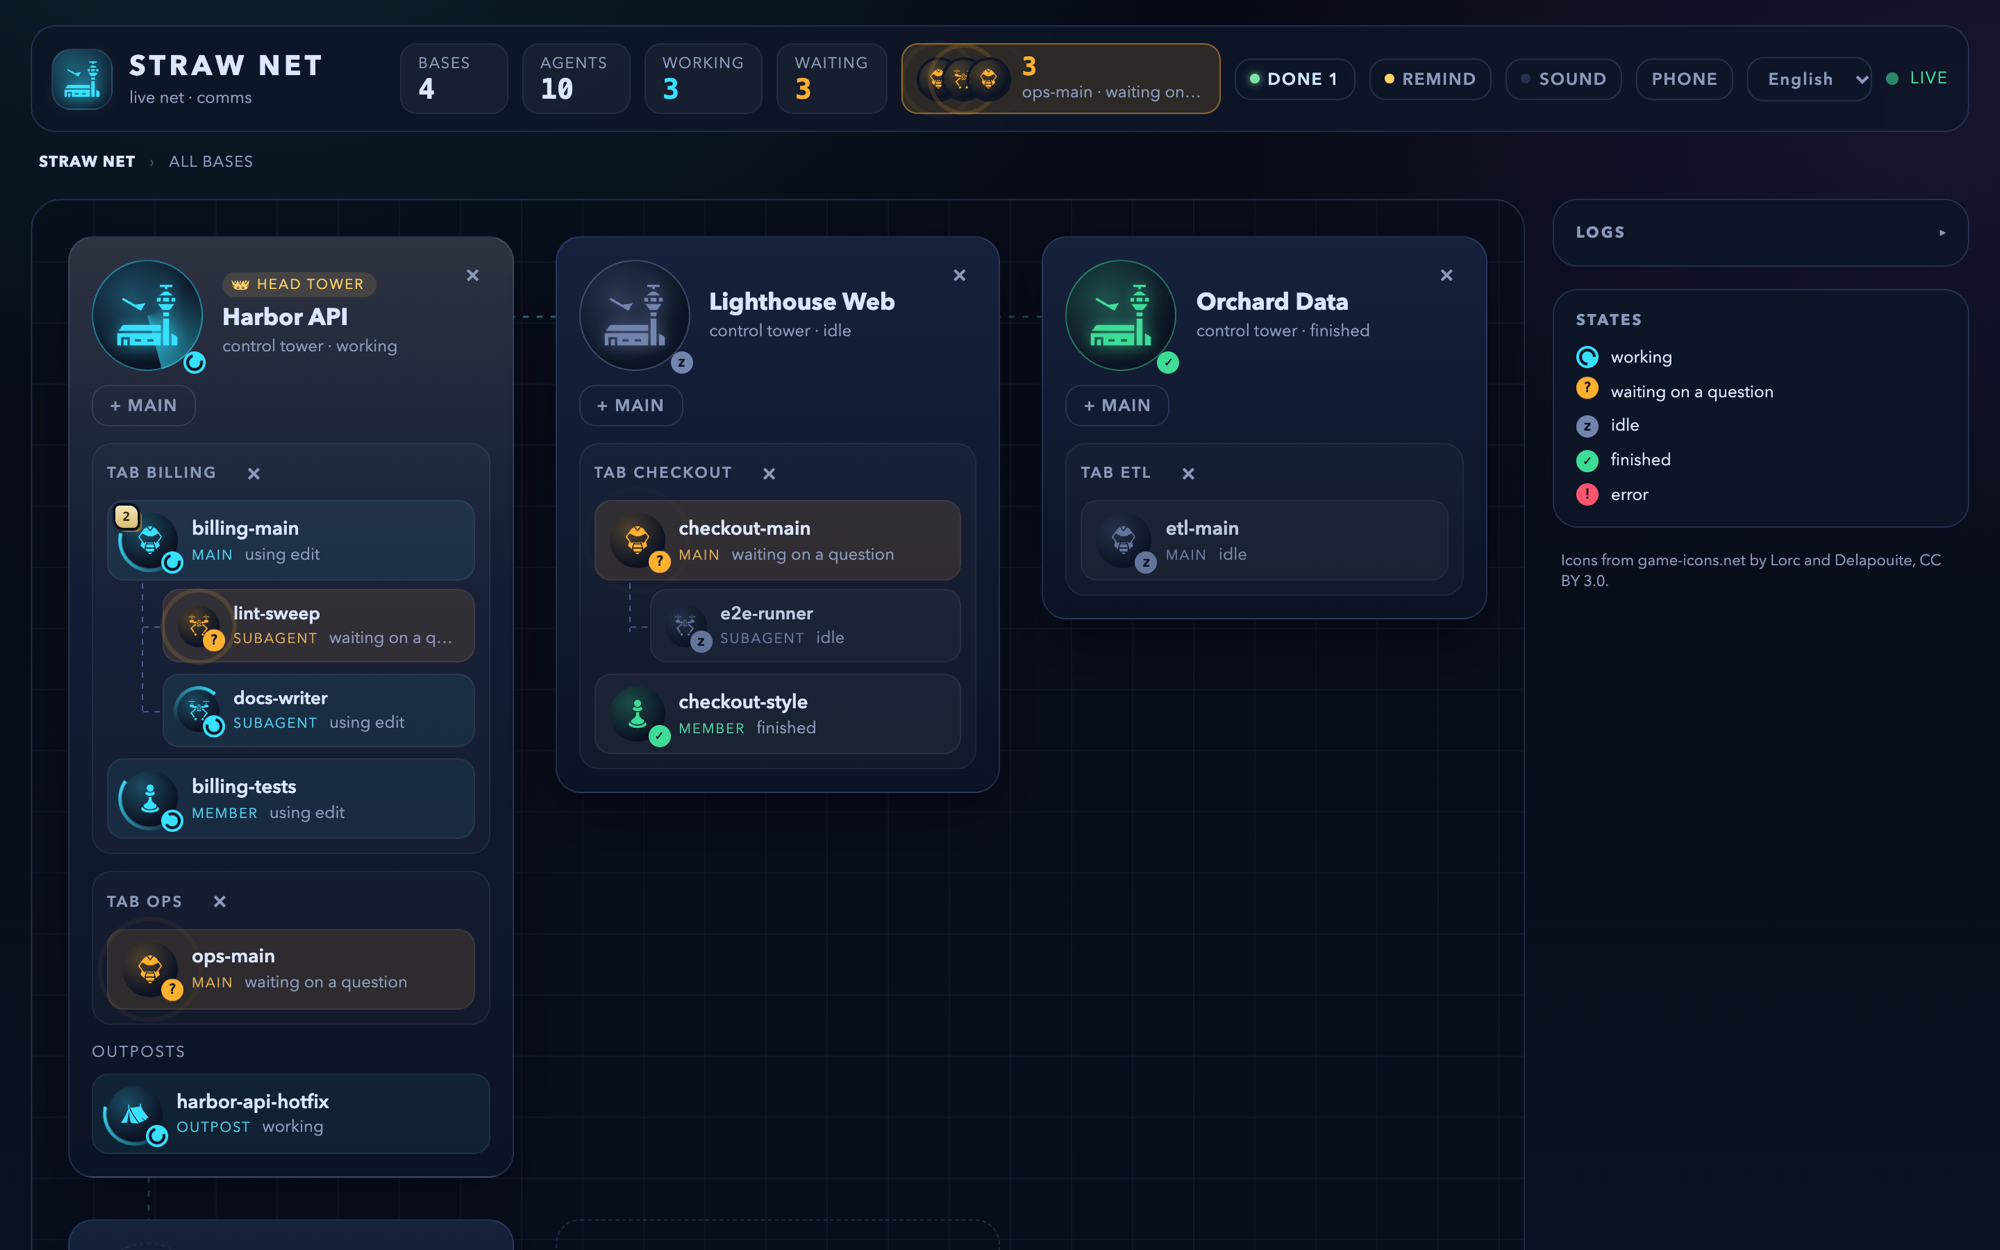Open the Orchard Data control tower icon
Image resolution: width=2000 pixels, height=1250 pixels.
click(x=1121, y=316)
